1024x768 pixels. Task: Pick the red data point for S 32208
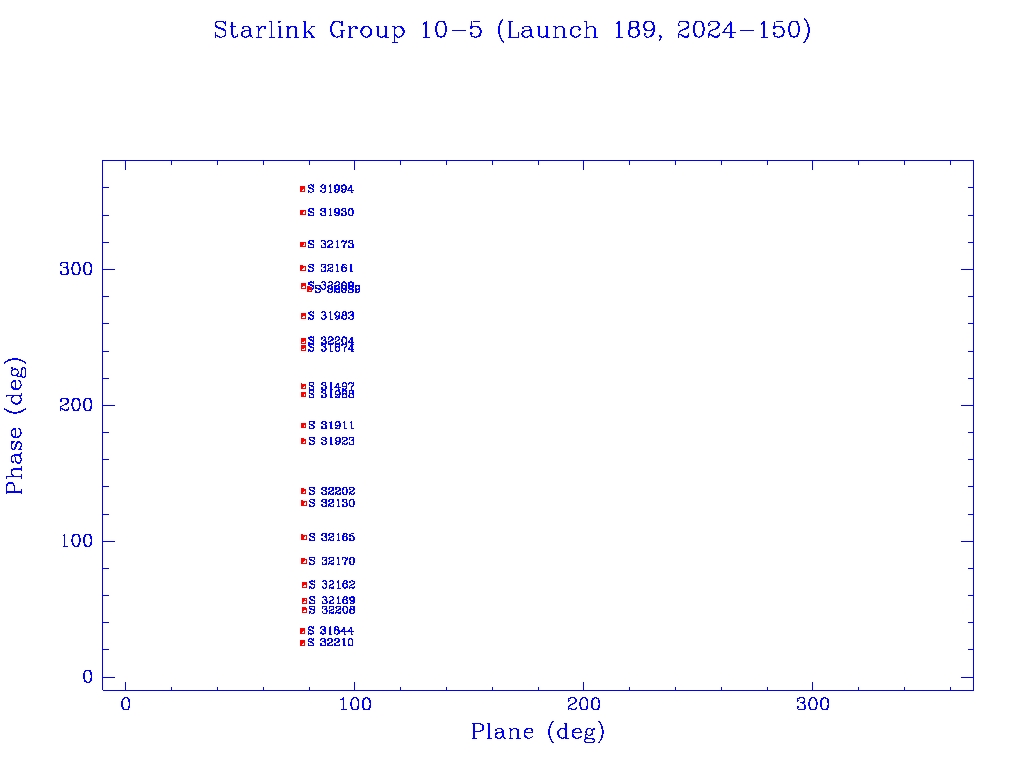click(x=304, y=610)
